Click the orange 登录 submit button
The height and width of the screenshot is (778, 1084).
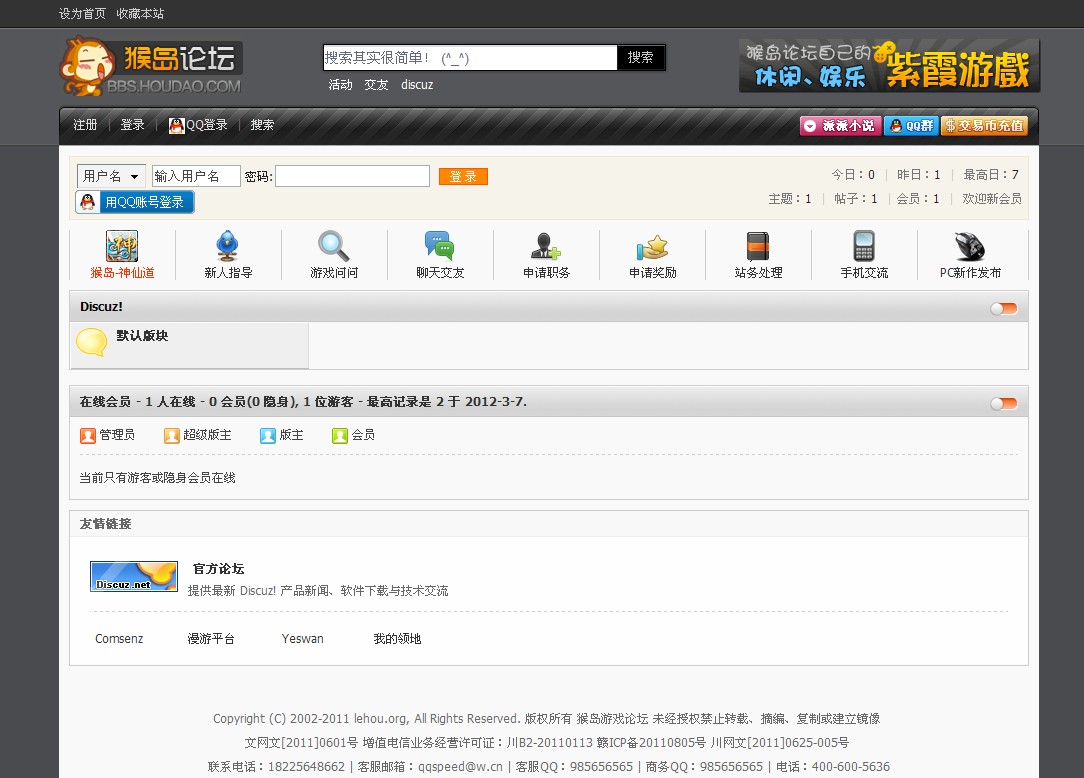pos(463,177)
